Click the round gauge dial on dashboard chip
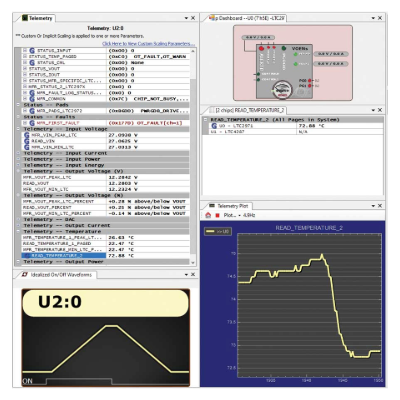This screenshot has width=400, height=400. (282, 90)
